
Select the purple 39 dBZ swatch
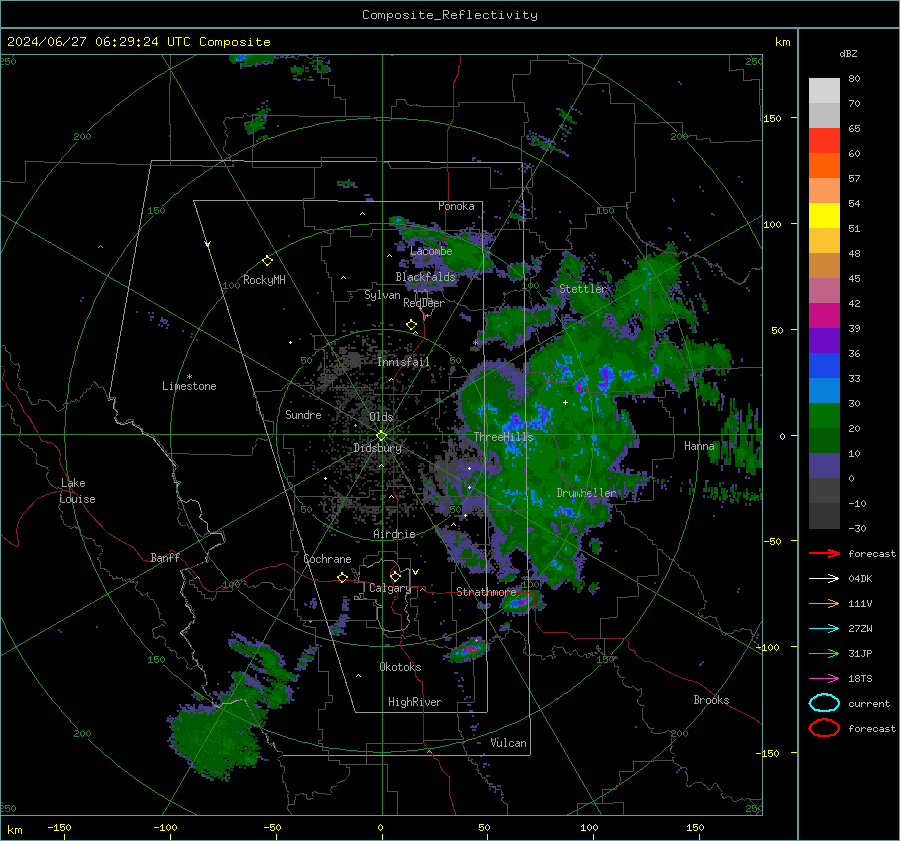(x=824, y=340)
